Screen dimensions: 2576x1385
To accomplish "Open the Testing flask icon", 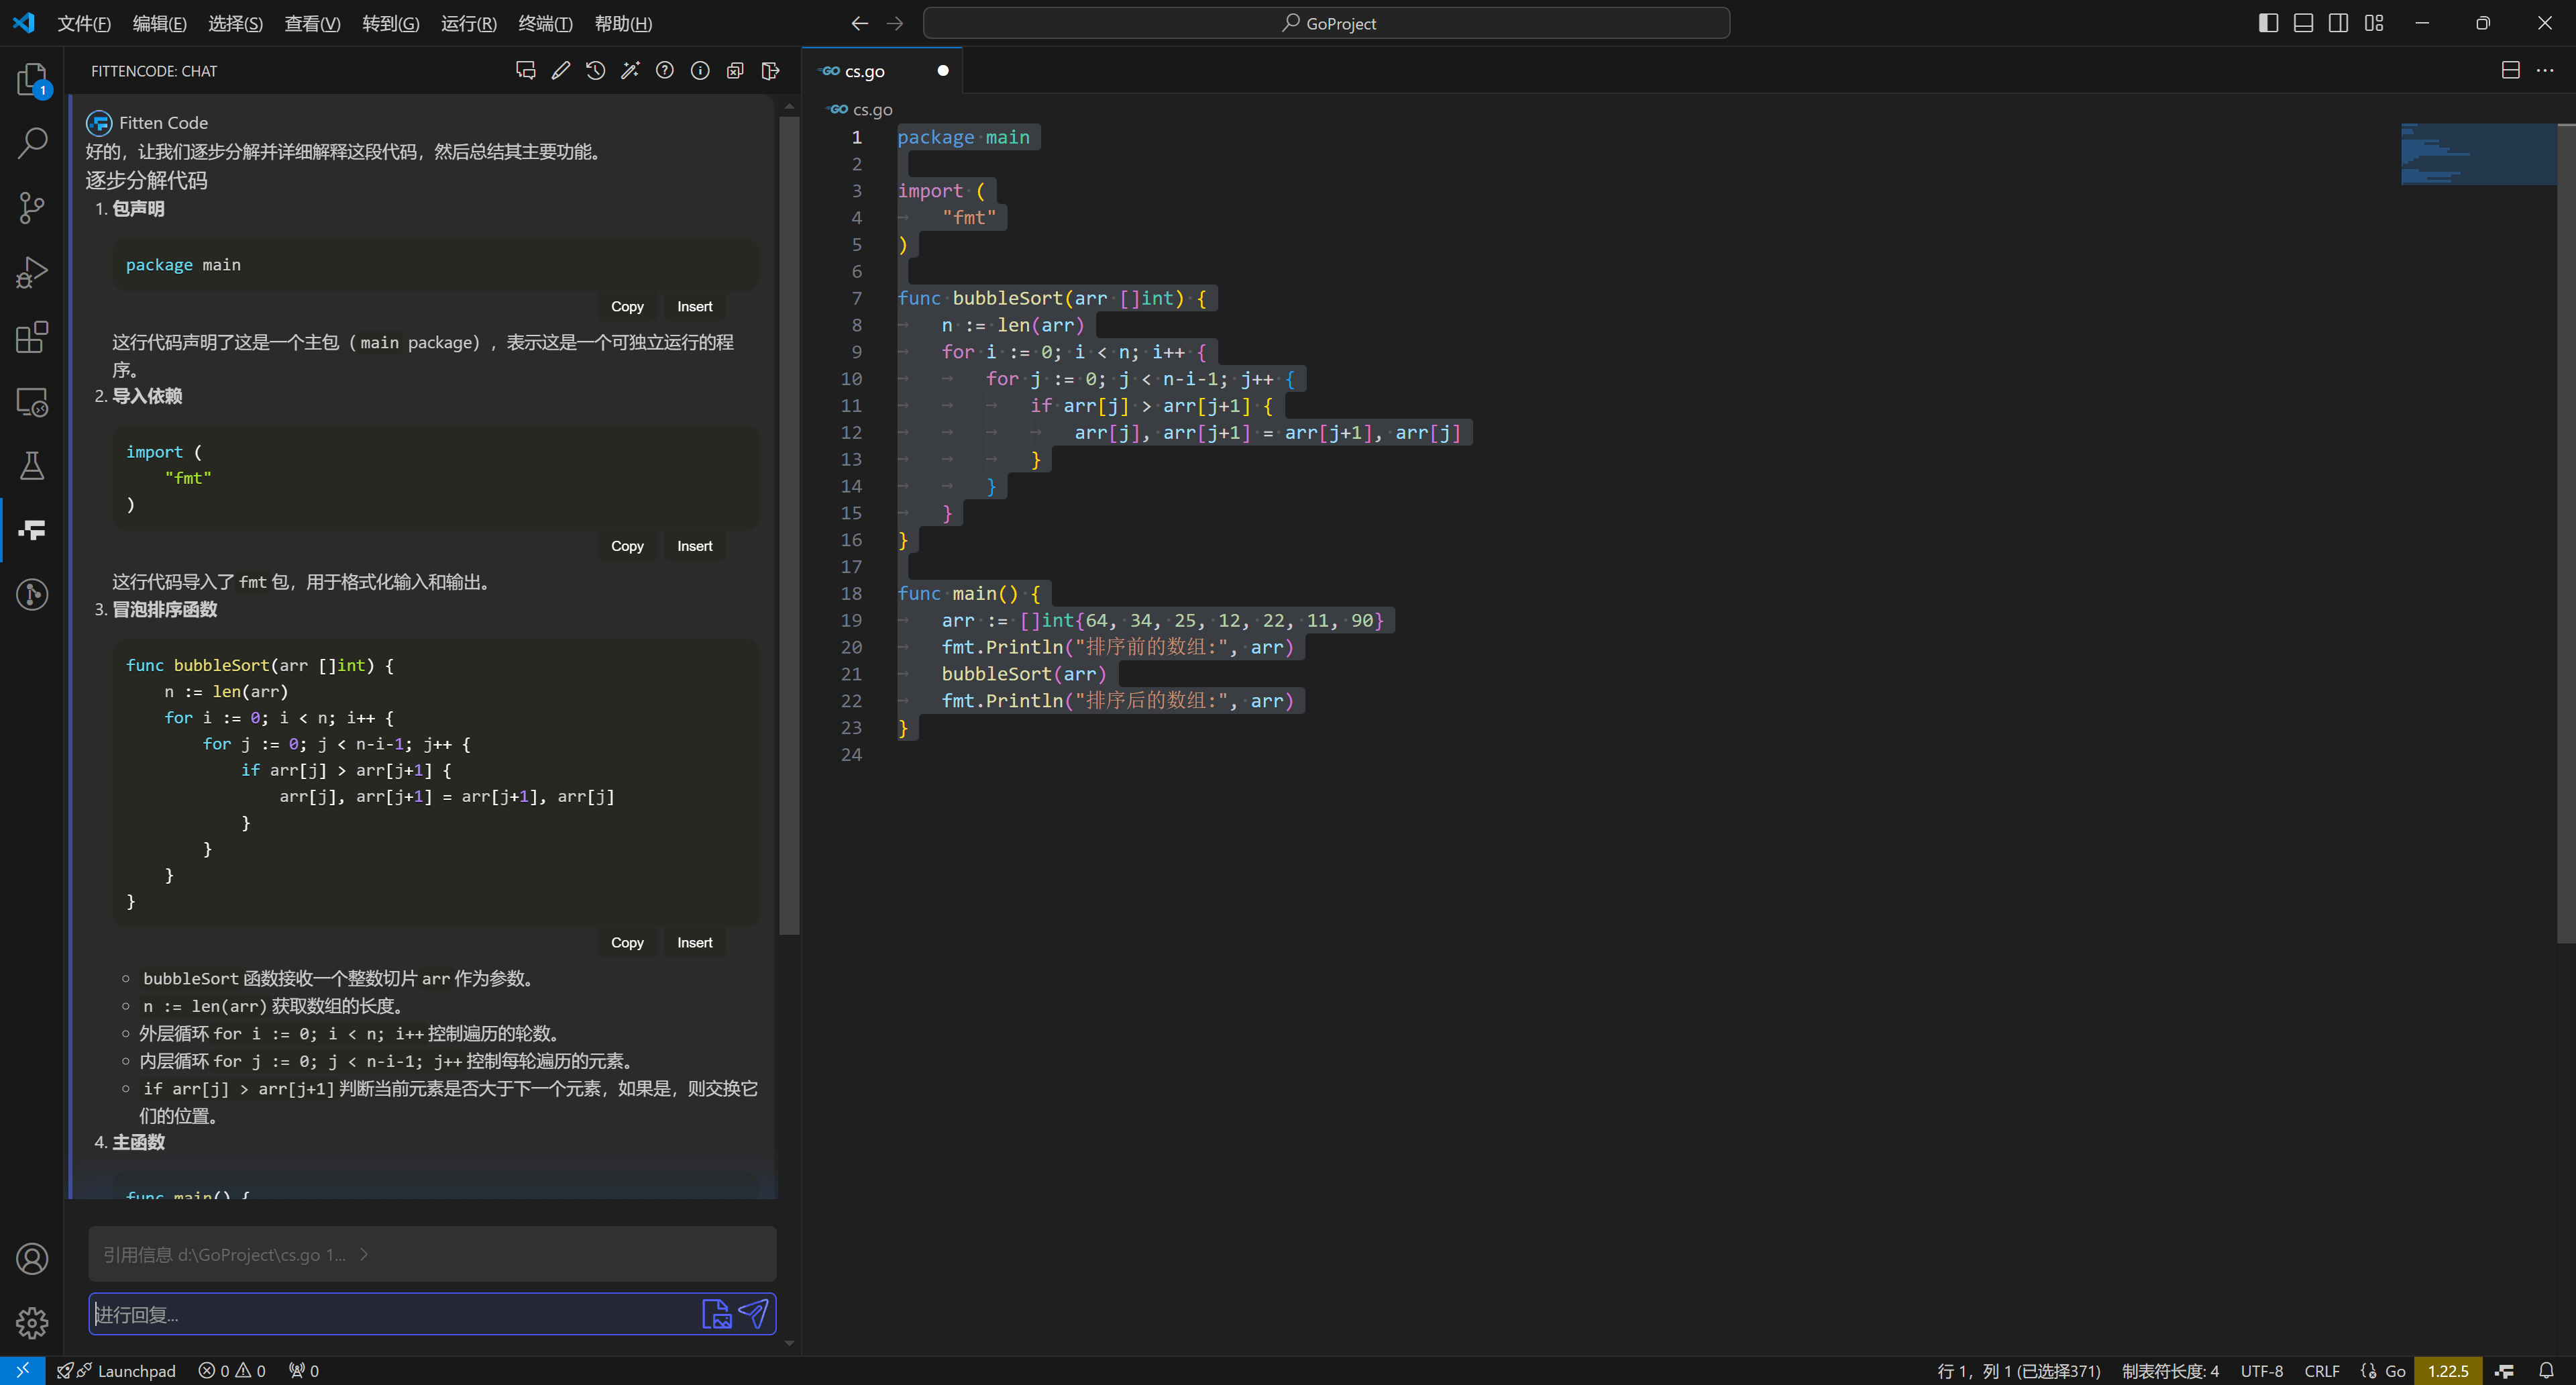I will [x=32, y=465].
